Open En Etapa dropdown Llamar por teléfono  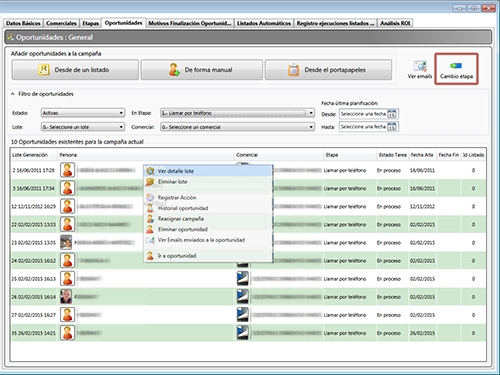pos(237,113)
